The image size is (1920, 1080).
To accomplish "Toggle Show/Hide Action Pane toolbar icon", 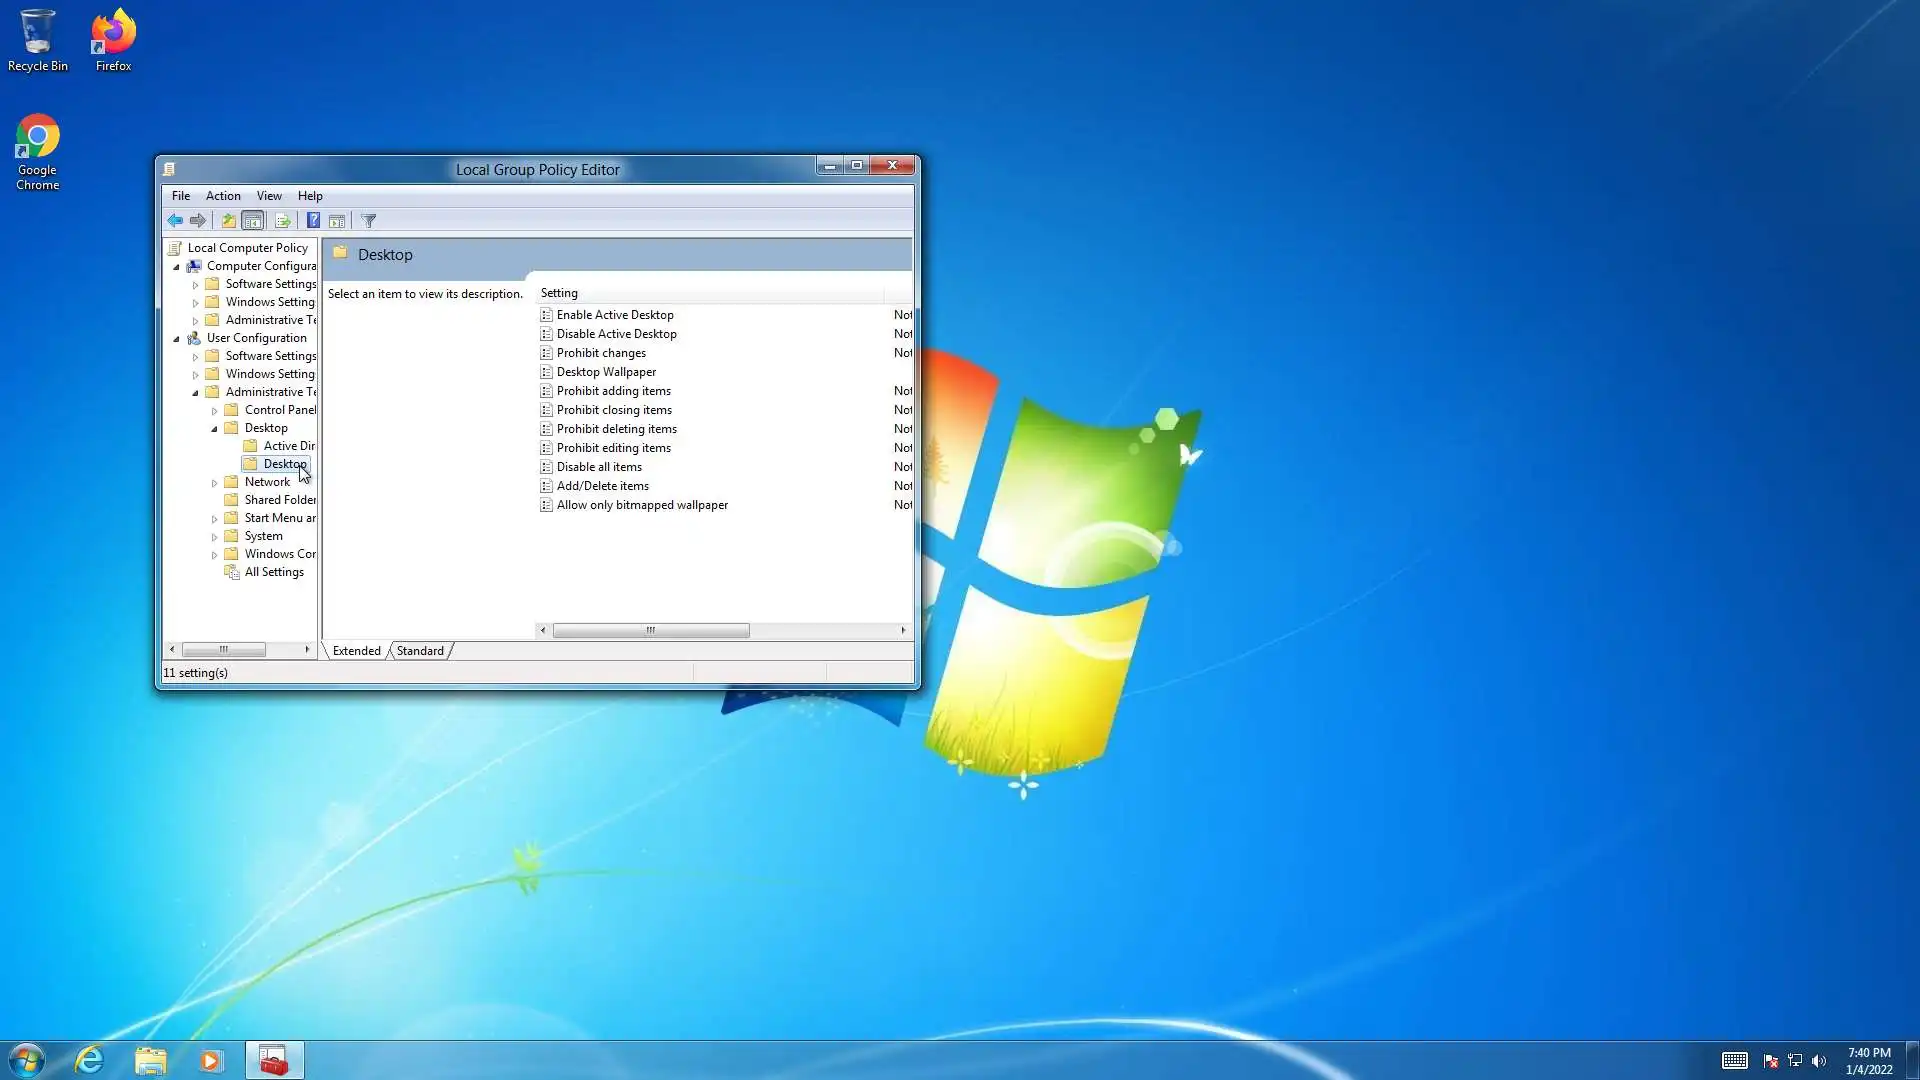I will click(x=337, y=221).
